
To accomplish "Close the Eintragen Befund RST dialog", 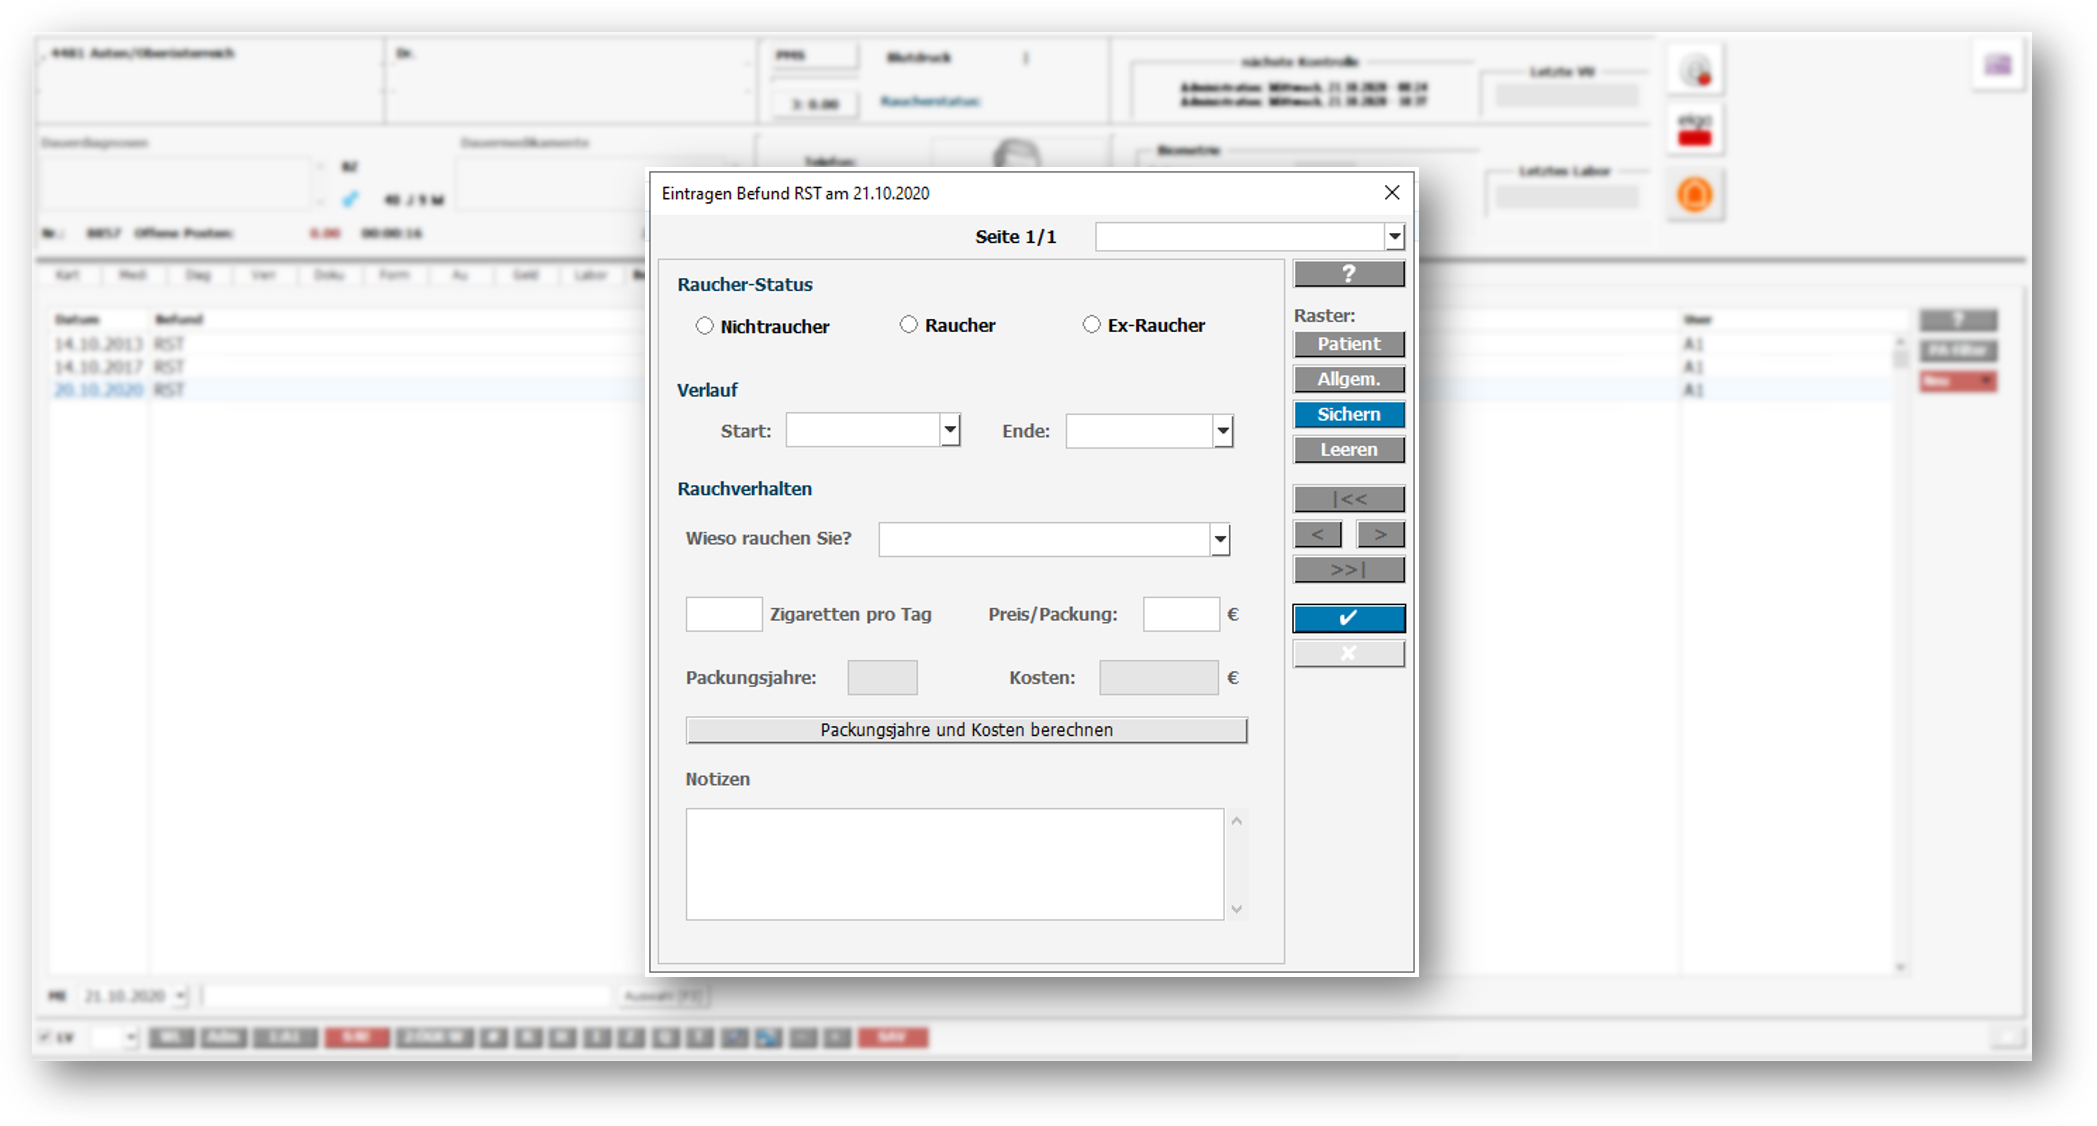I will 1392,192.
